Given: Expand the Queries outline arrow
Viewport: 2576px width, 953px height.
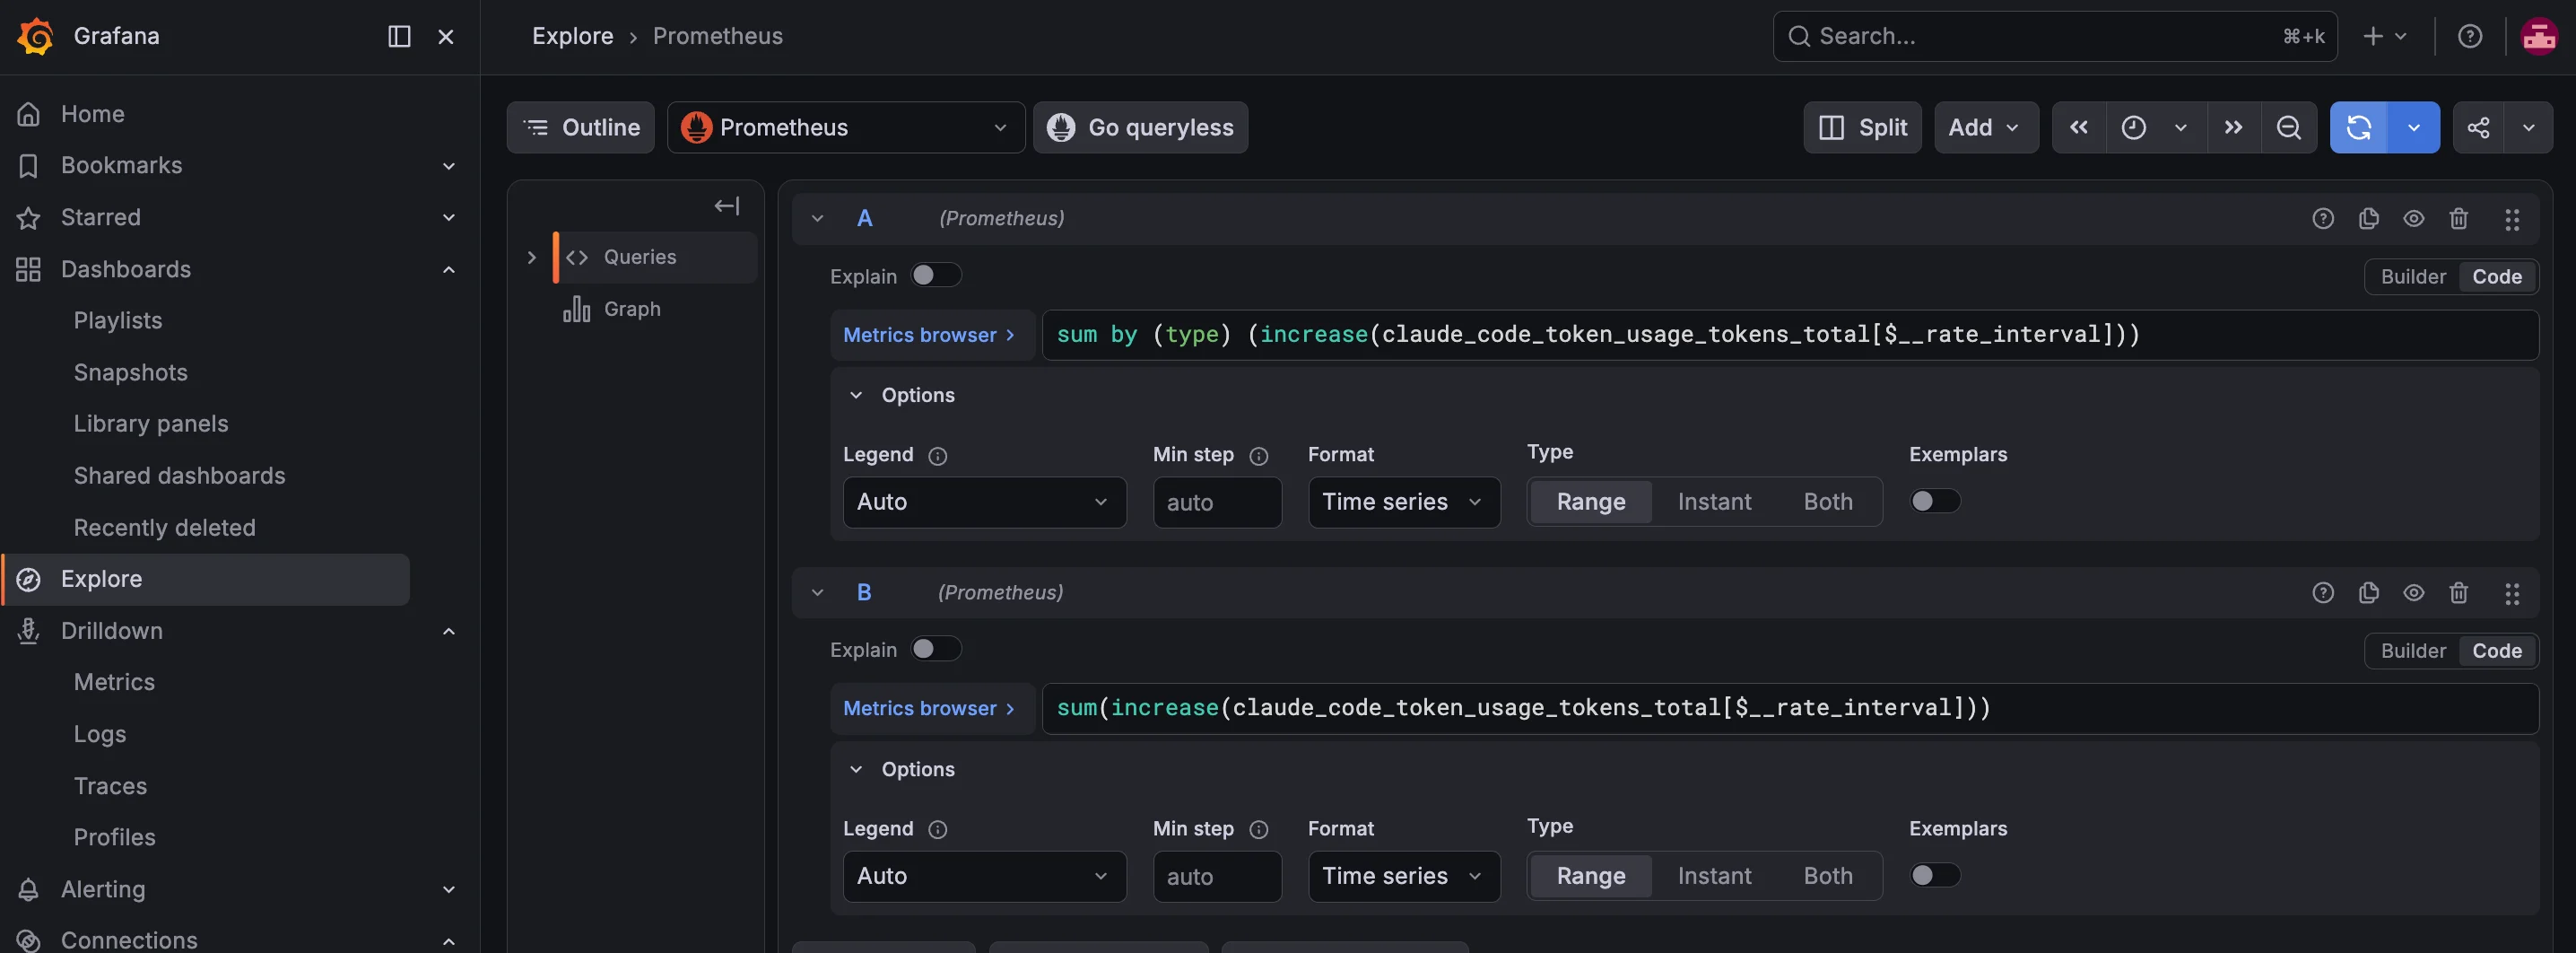Looking at the screenshot, I should point(532,257).
